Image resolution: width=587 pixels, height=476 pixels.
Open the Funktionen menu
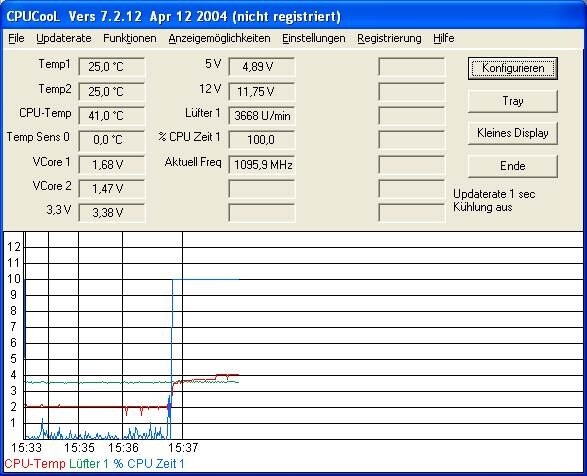click(x=130, y=38)
